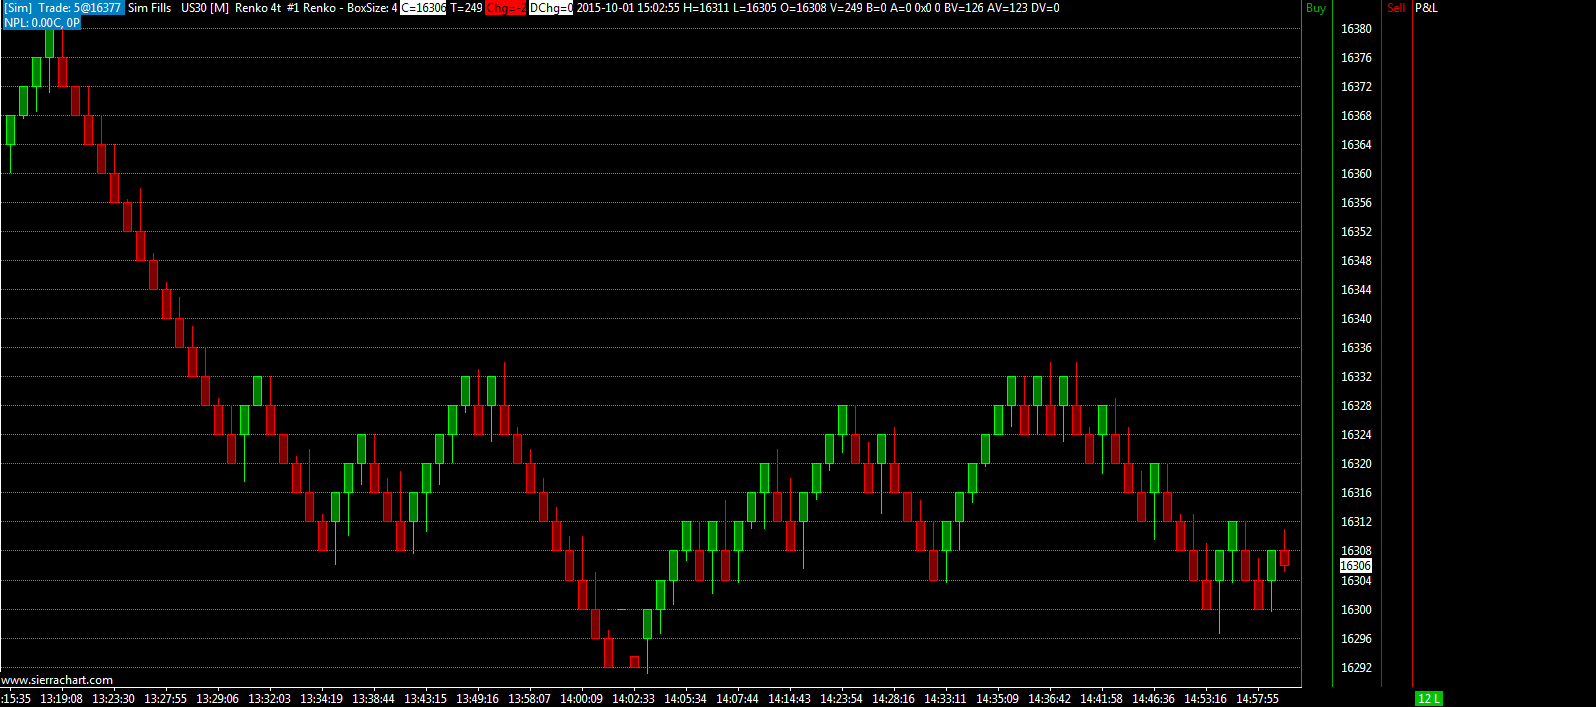Click the 16300 price scale label

point(1356,610)
